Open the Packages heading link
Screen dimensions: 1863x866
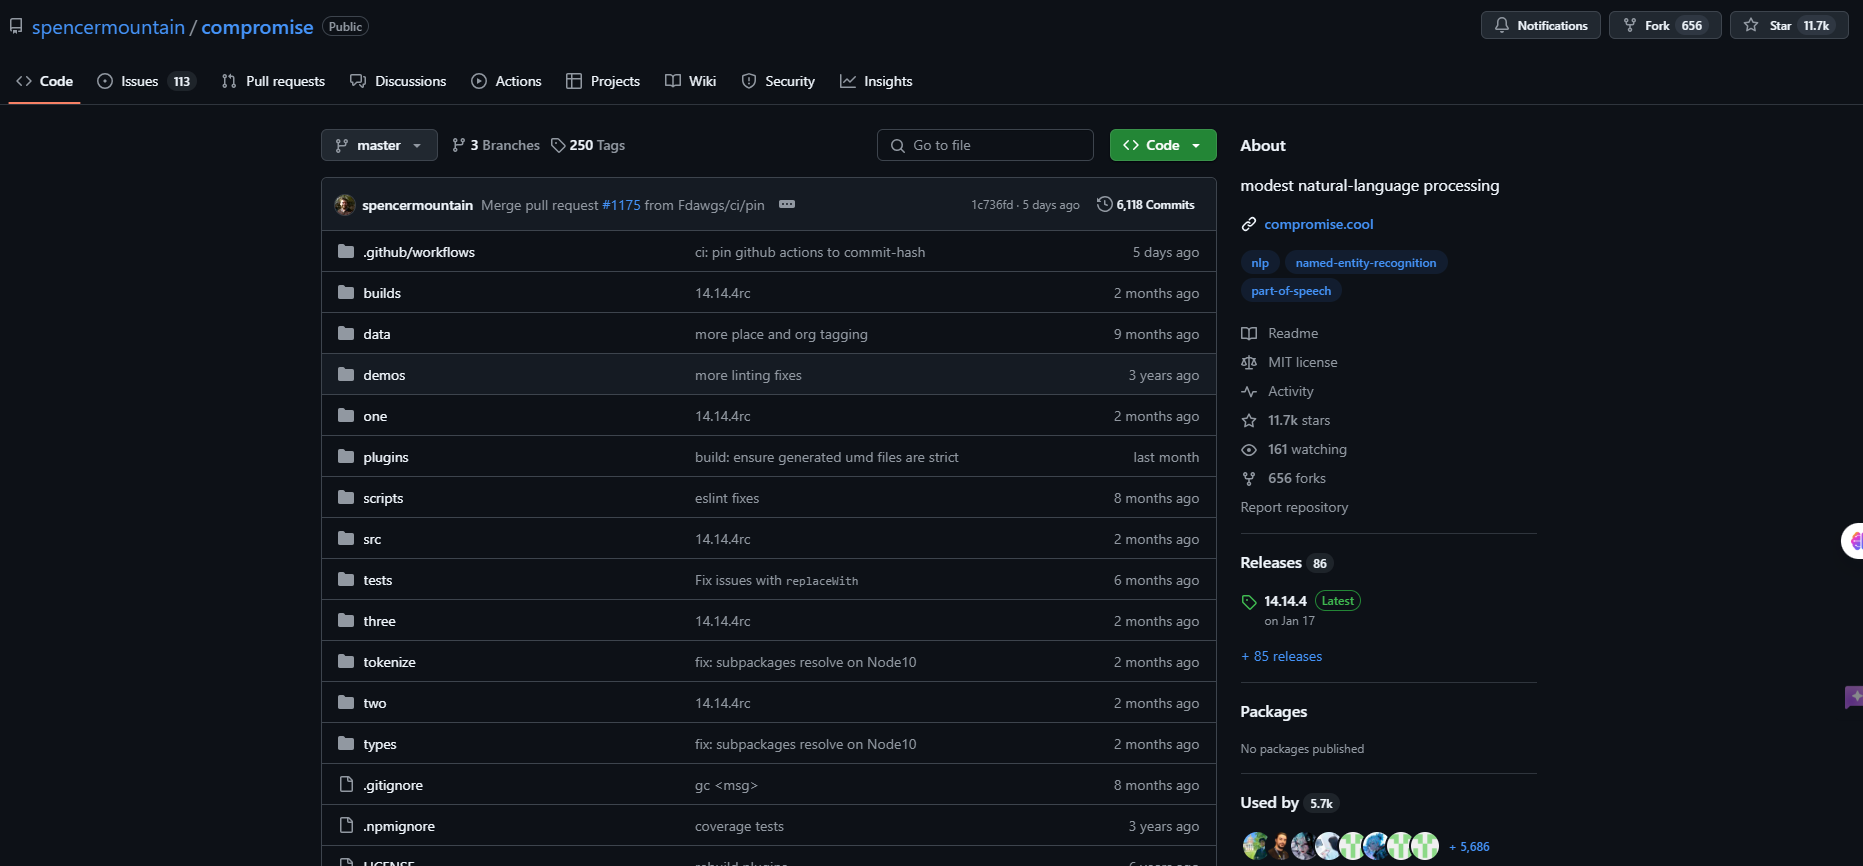1274,712
